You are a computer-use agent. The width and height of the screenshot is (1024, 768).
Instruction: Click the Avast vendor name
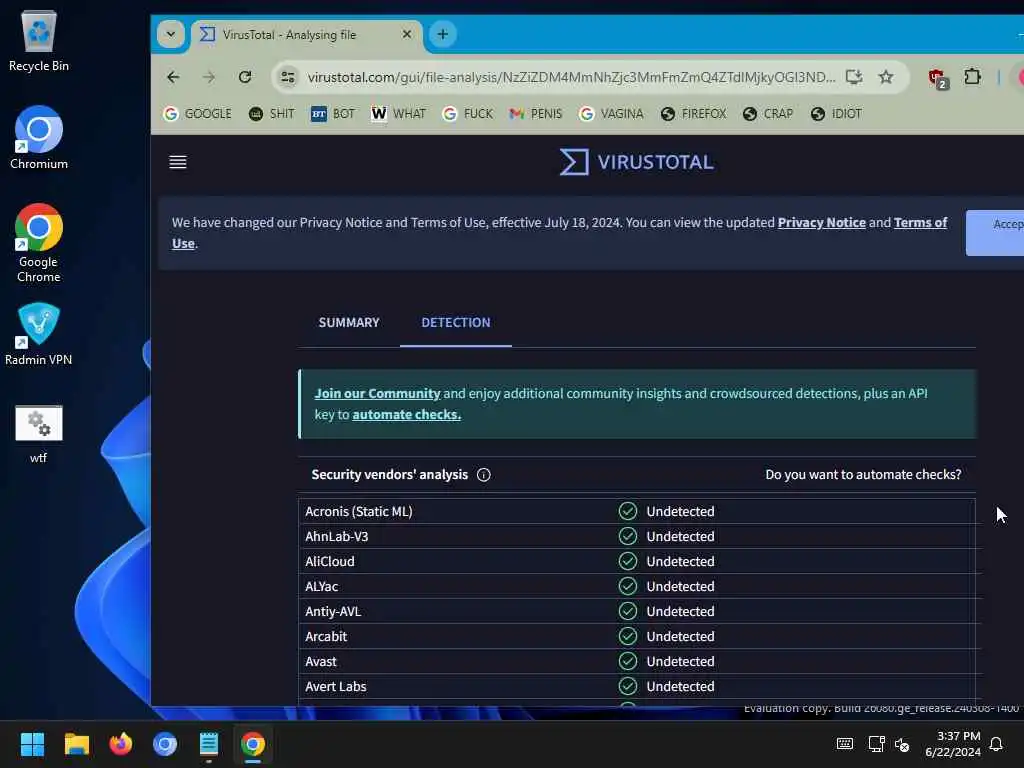tap(321, 662)
